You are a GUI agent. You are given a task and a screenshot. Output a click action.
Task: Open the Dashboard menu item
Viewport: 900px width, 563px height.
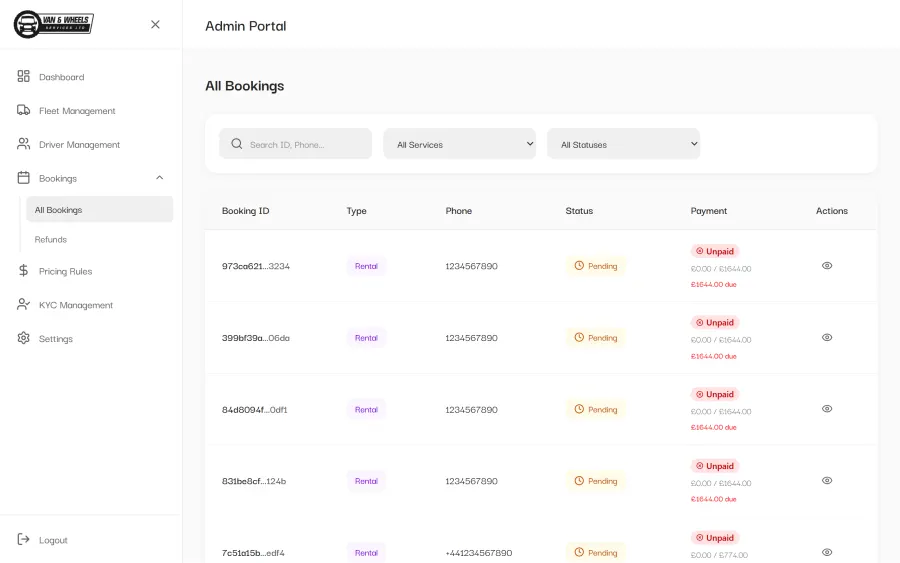pos(61,77)
